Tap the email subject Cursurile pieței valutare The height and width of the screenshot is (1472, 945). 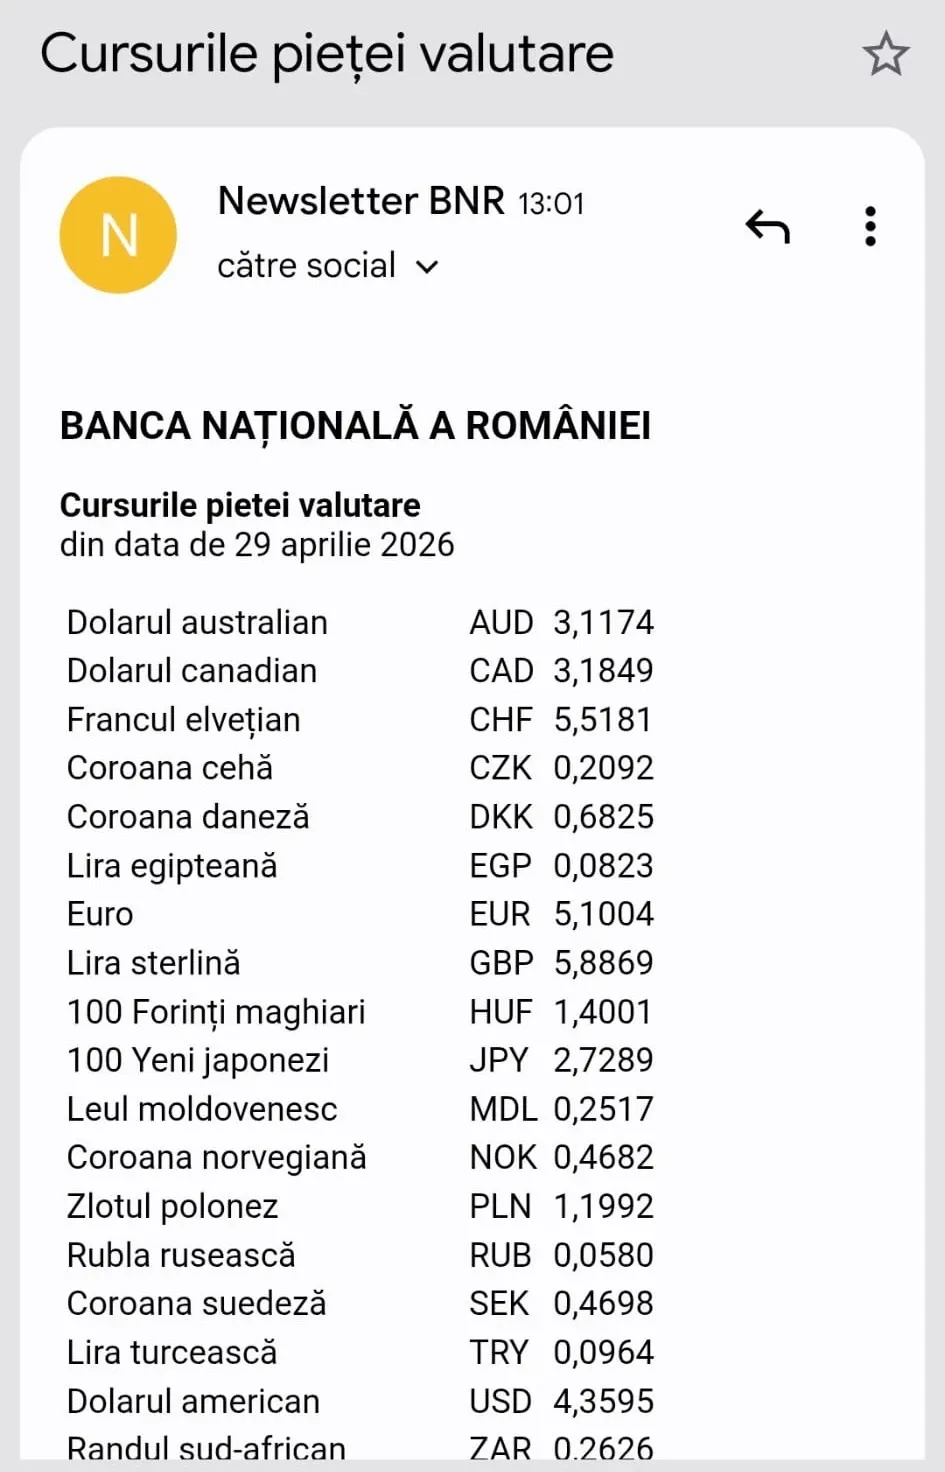pos(327,53)
